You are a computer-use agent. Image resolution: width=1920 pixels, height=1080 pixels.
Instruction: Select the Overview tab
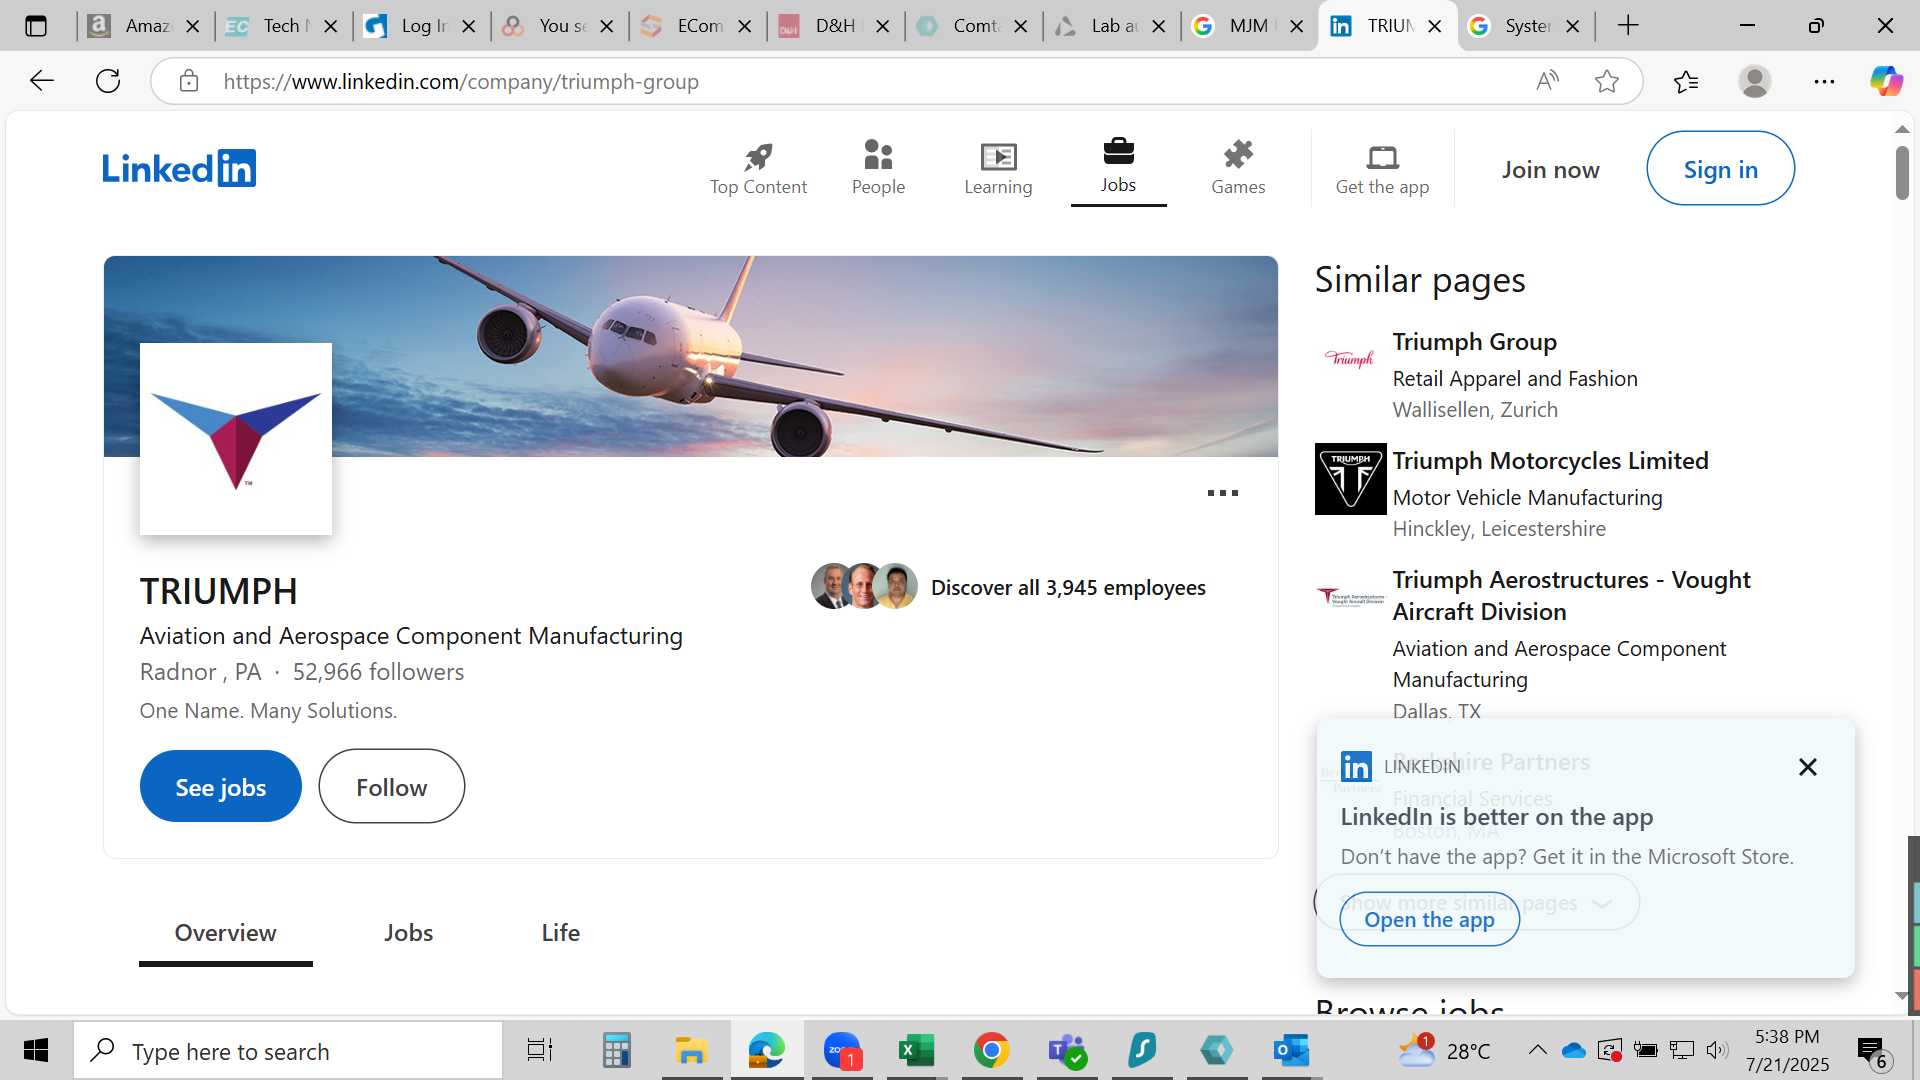click(x=225, y=933)
